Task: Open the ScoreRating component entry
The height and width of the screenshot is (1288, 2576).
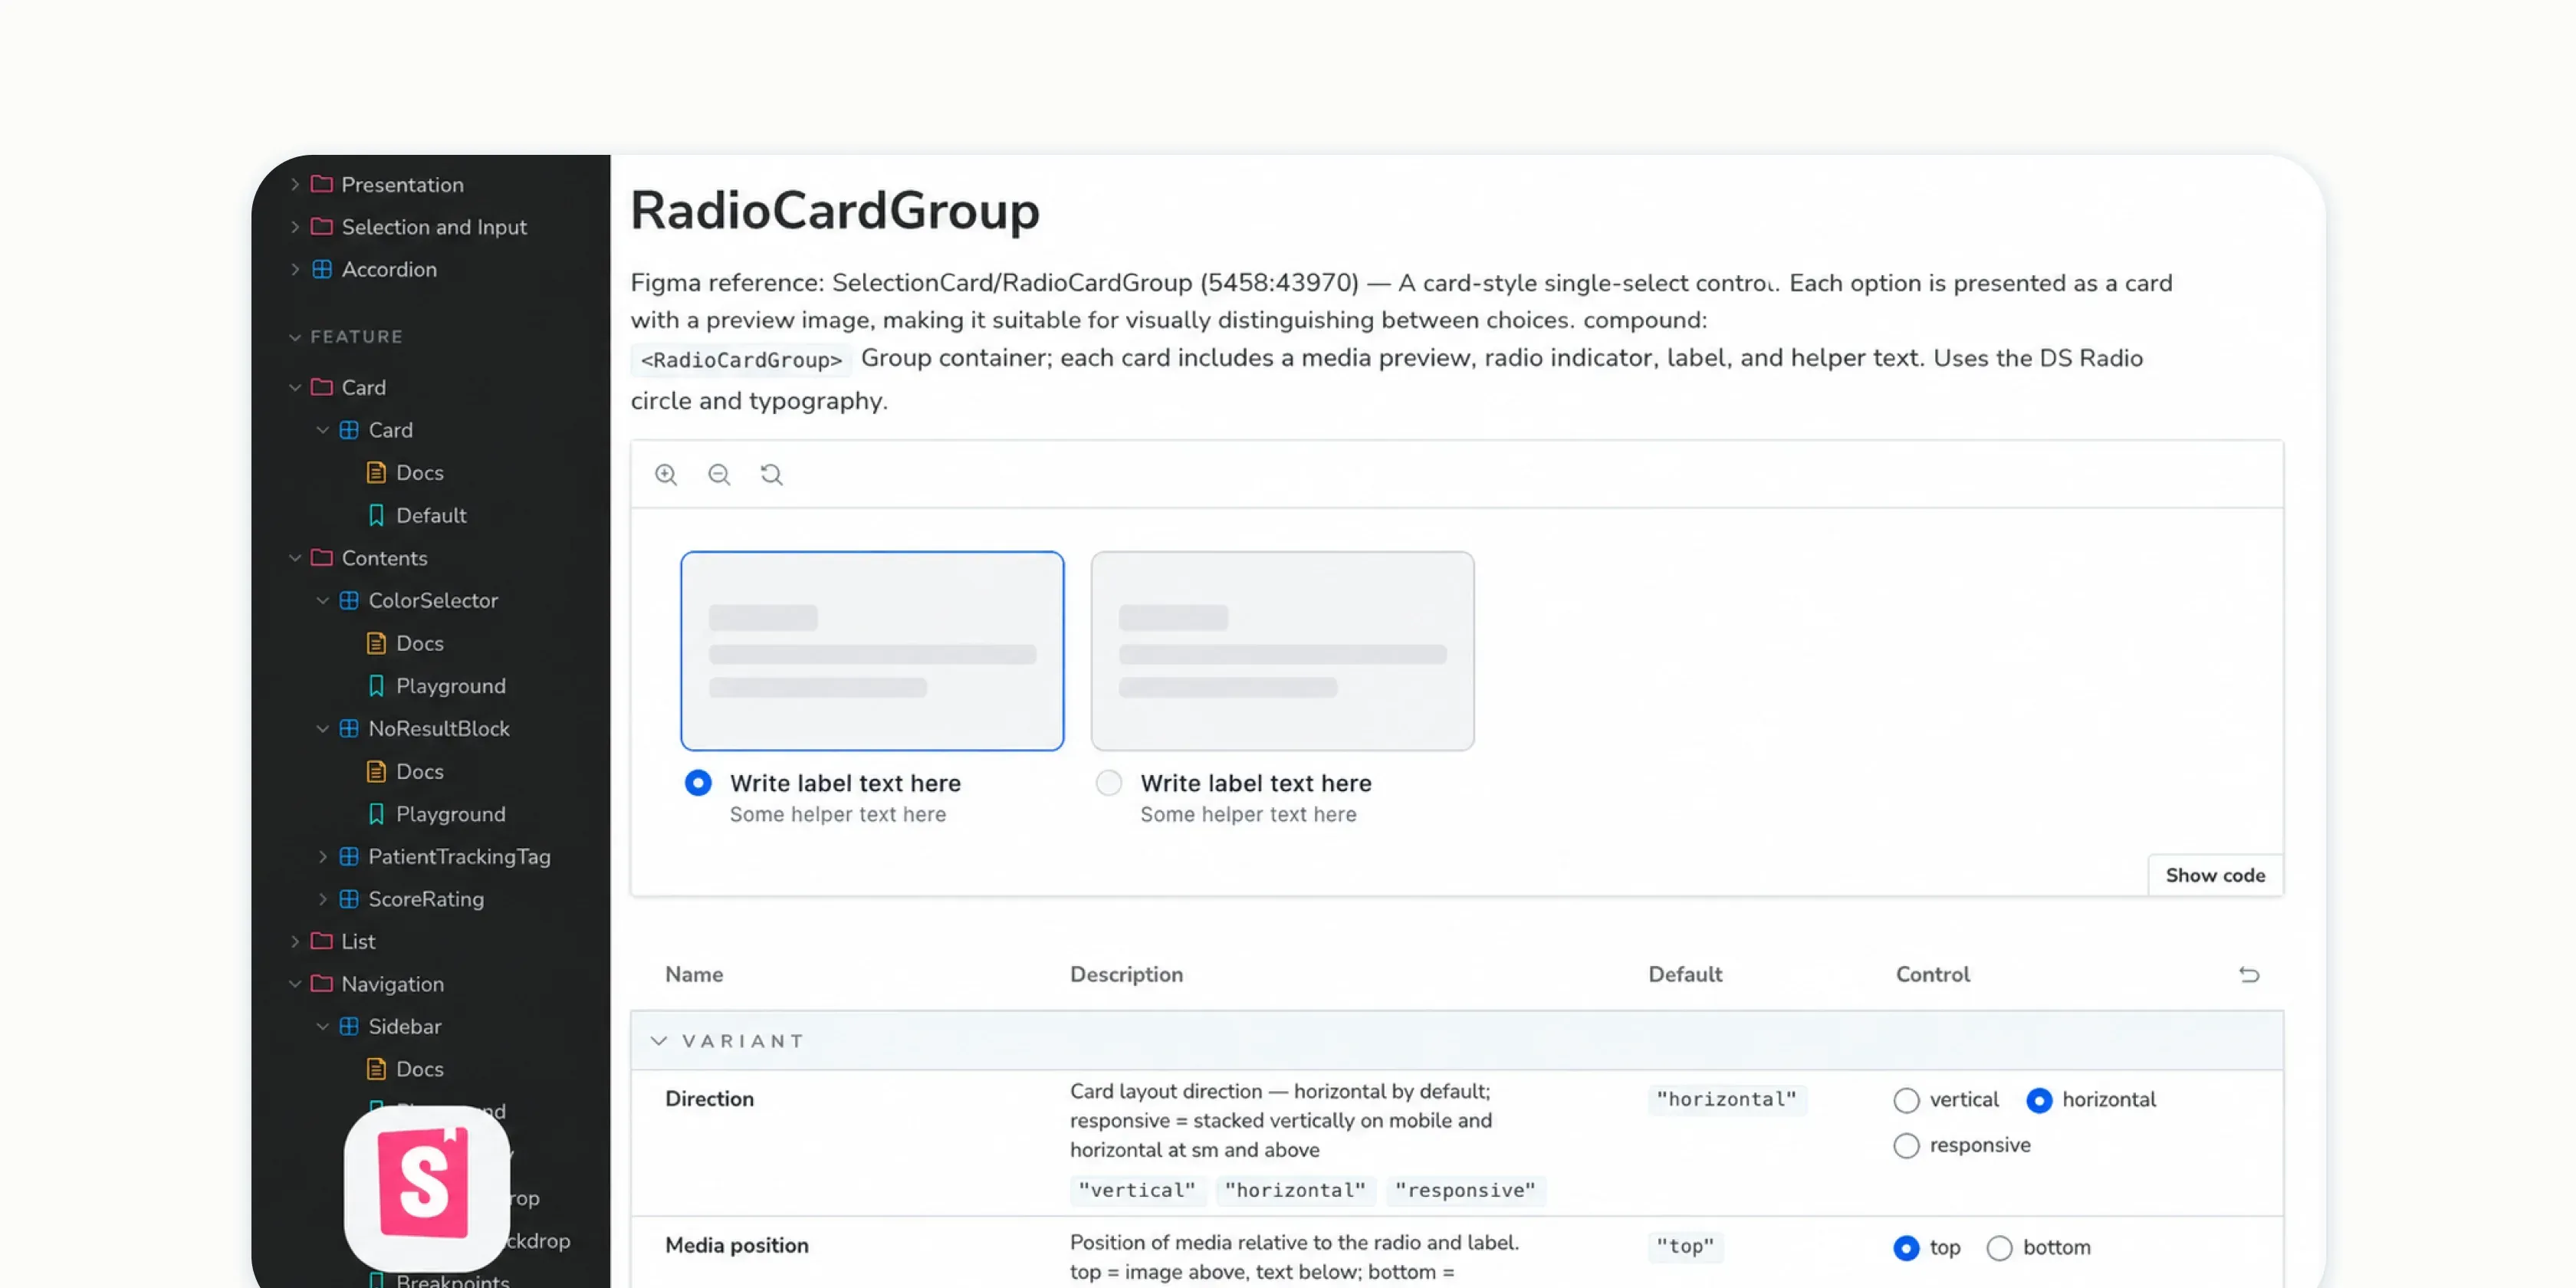Action: pos(426,899)
